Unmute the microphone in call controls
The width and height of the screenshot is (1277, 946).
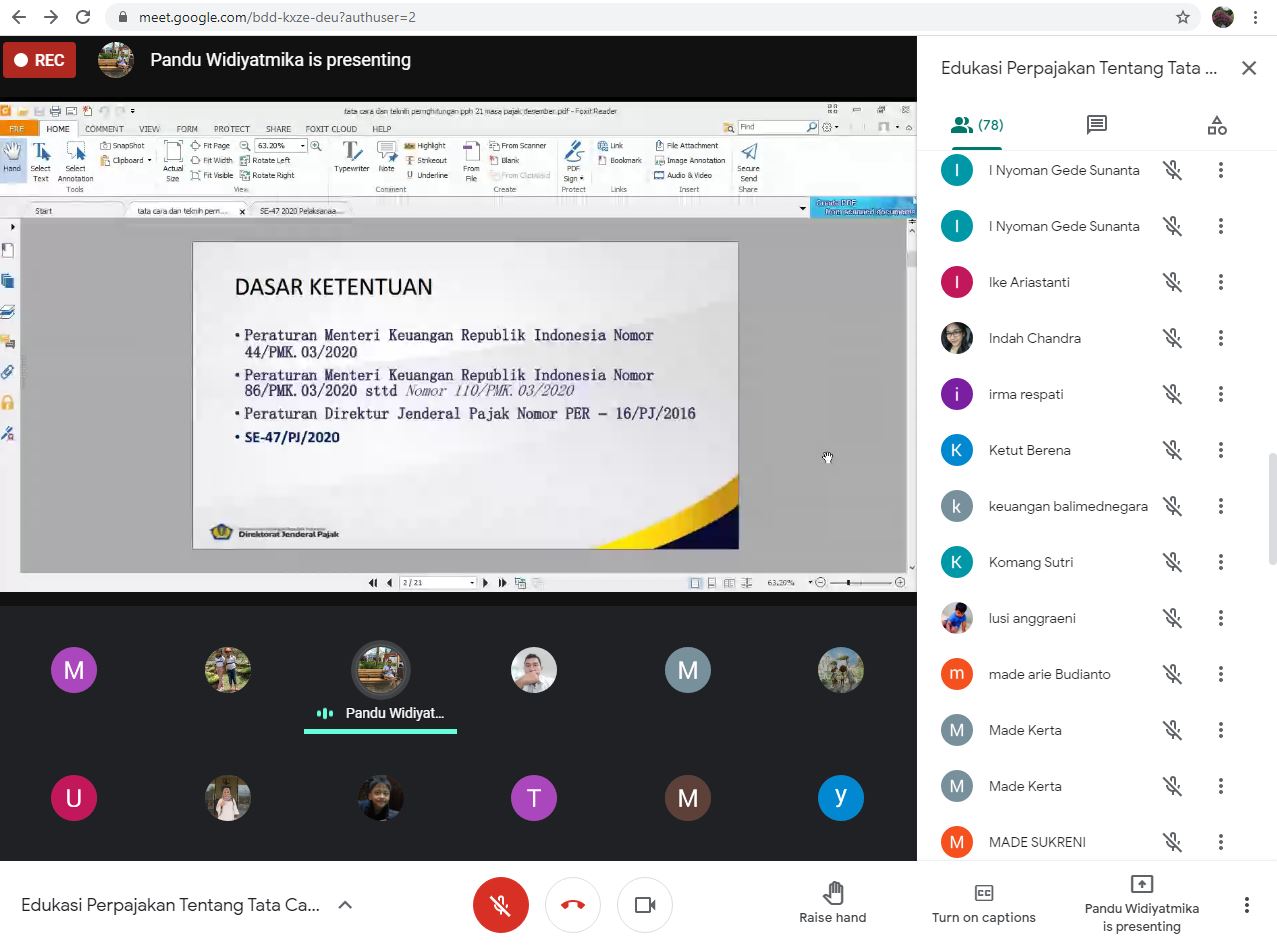(x=500, y=905)
